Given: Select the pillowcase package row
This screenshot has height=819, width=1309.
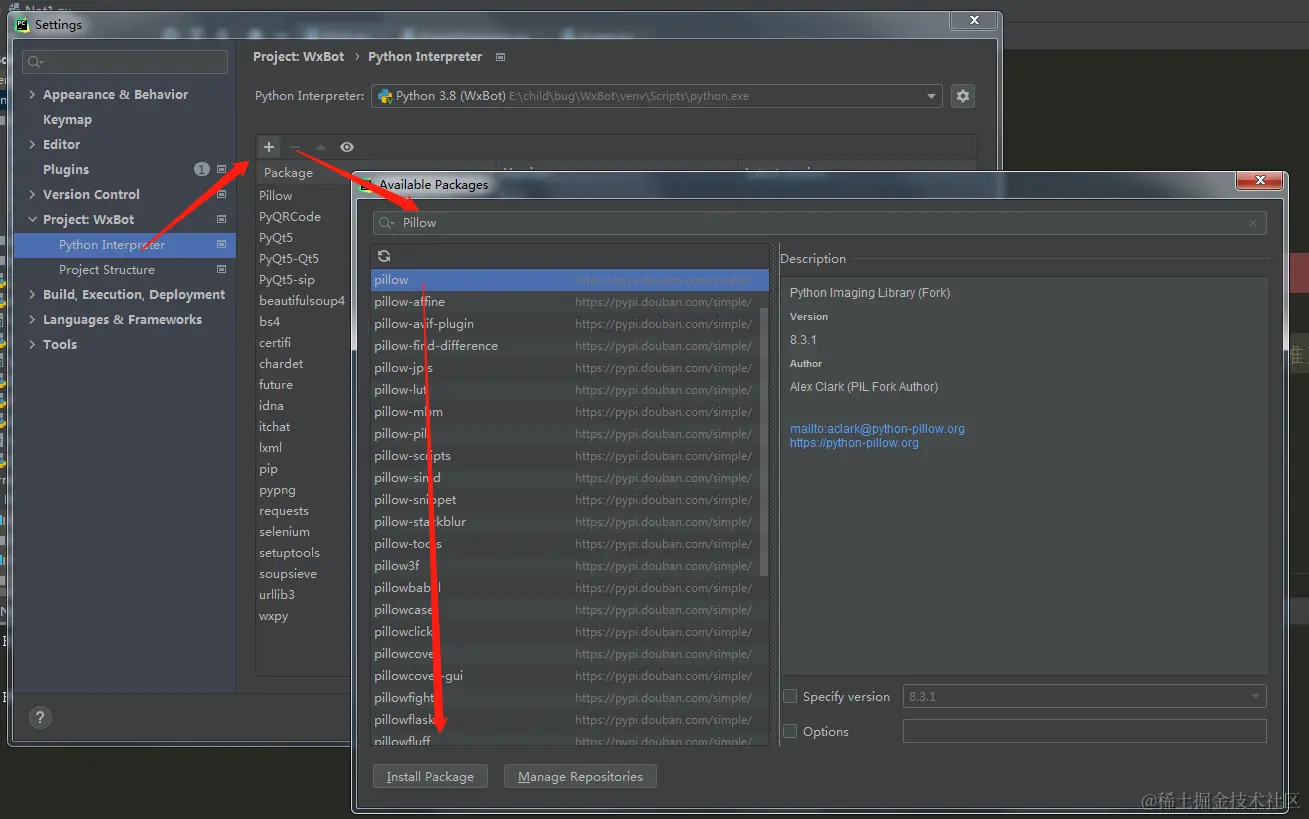Looking at the screenshot, I should point(570,610).
